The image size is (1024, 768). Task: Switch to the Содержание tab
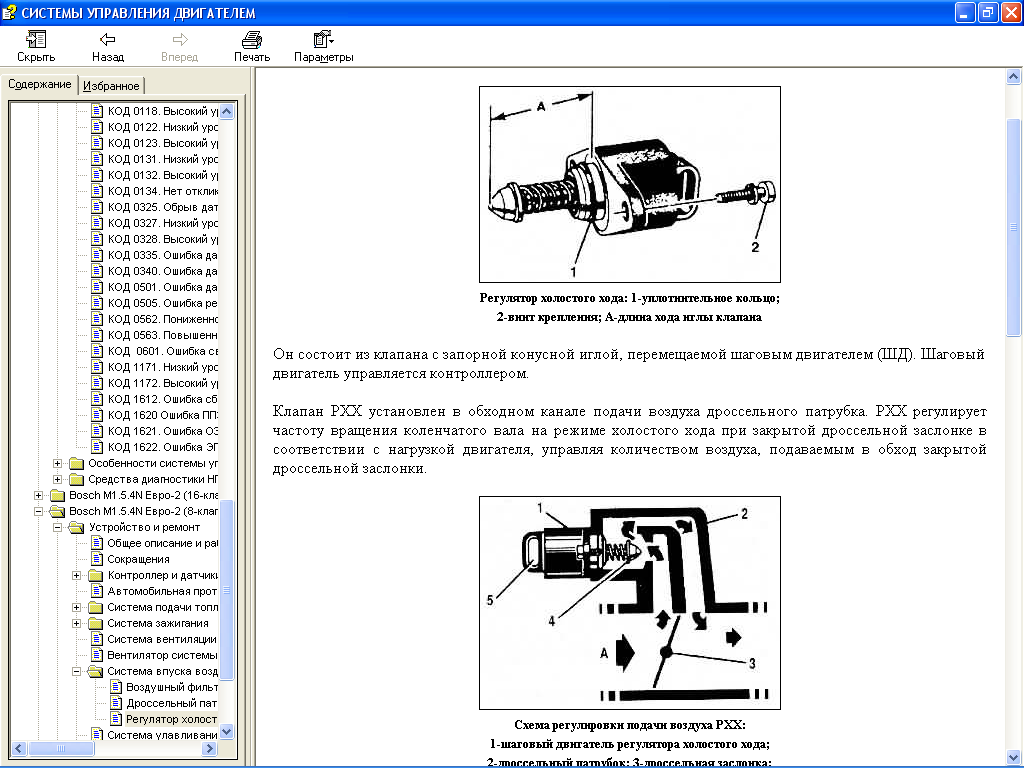point(40,84)
